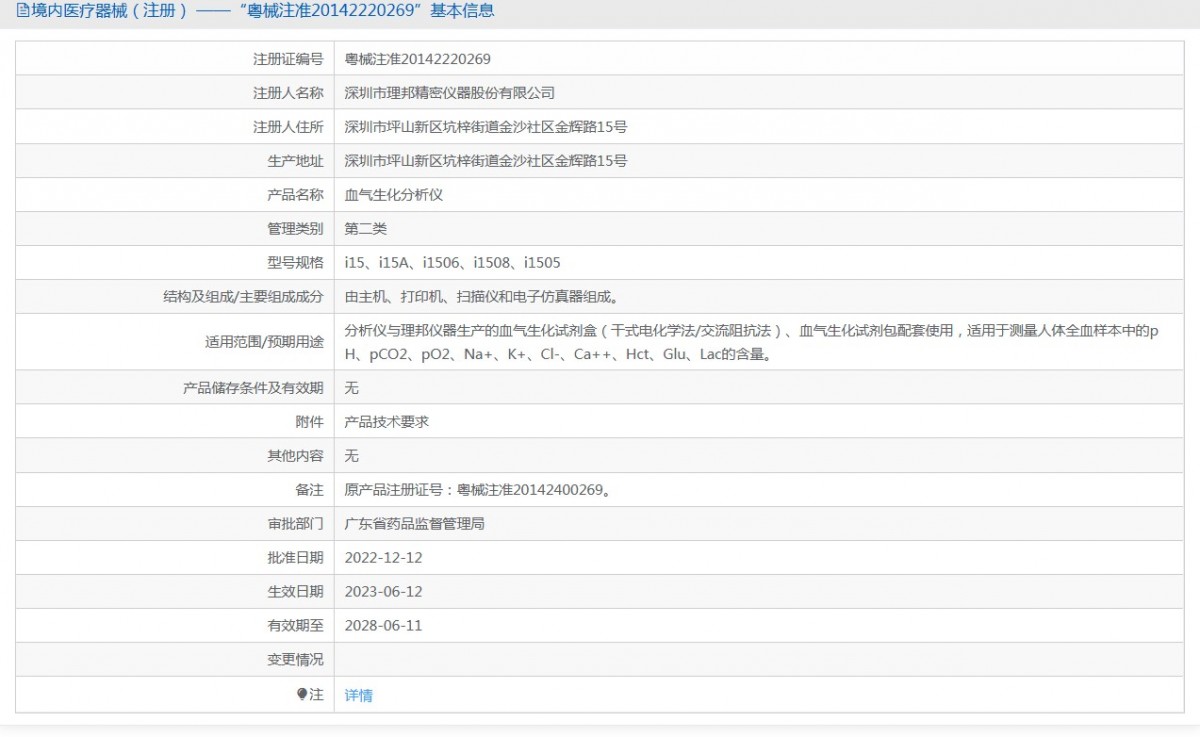This screenshot has height=737, width=1200.
Task: Click the 生效日期 row label
Action: [295, 592]
